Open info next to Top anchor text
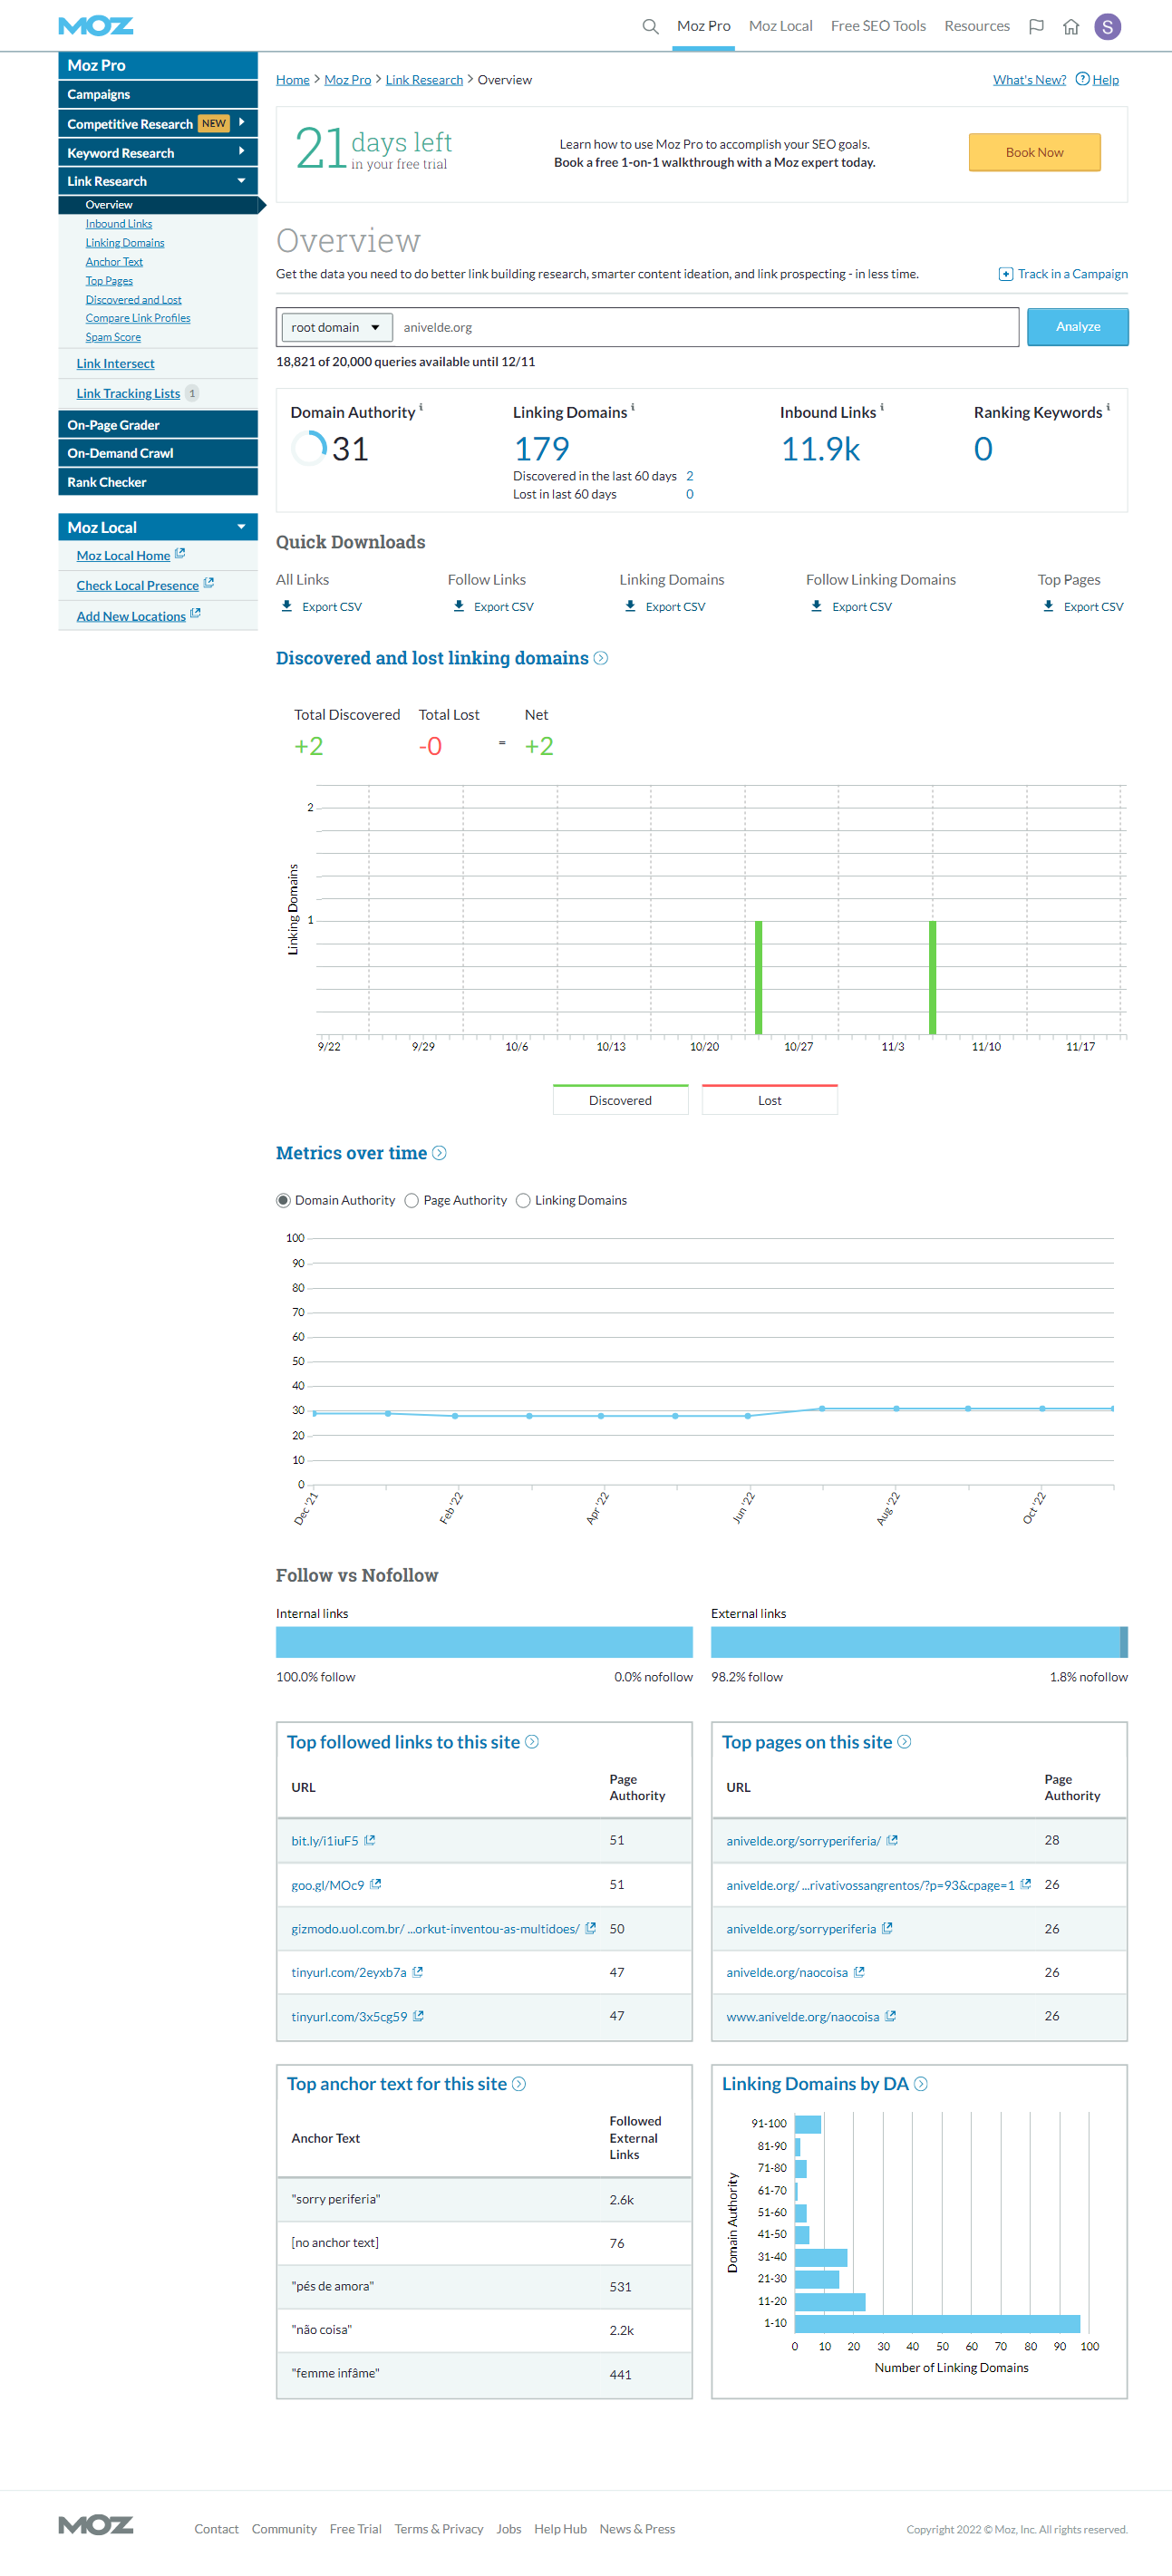The height and width of the screenshot is (2576, 1172). tap(519, 2084)
